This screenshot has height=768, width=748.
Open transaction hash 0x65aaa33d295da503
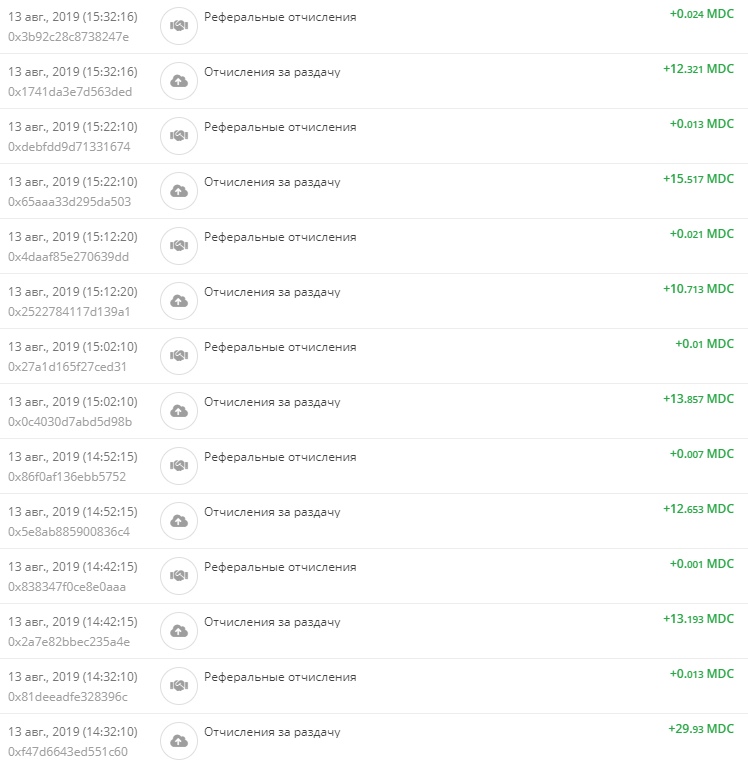click(69, 202)
